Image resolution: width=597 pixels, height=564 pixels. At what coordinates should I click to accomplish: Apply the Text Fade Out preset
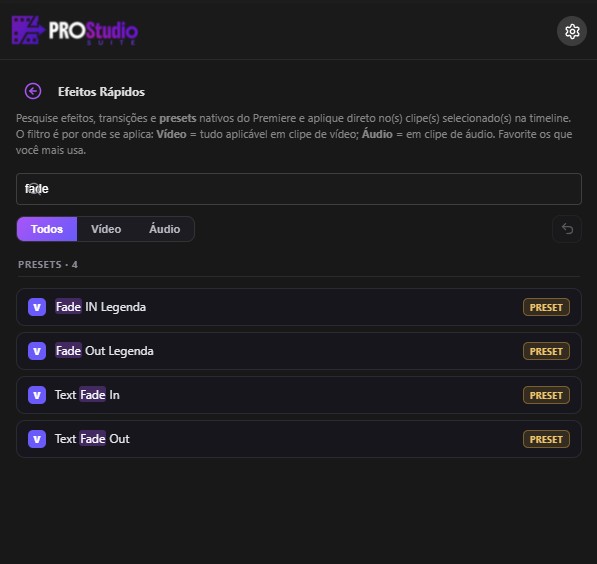(299, 439)
